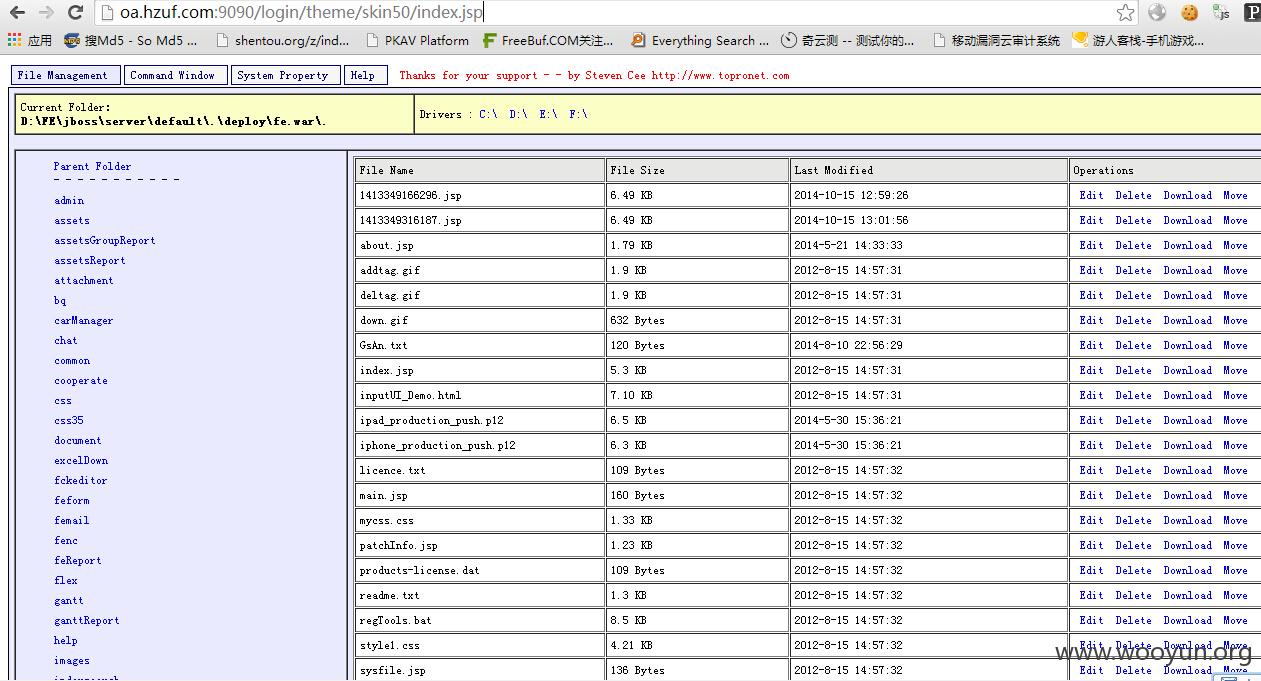Focus the browser address bar
1261x681 pixels.
coord(605,13)
